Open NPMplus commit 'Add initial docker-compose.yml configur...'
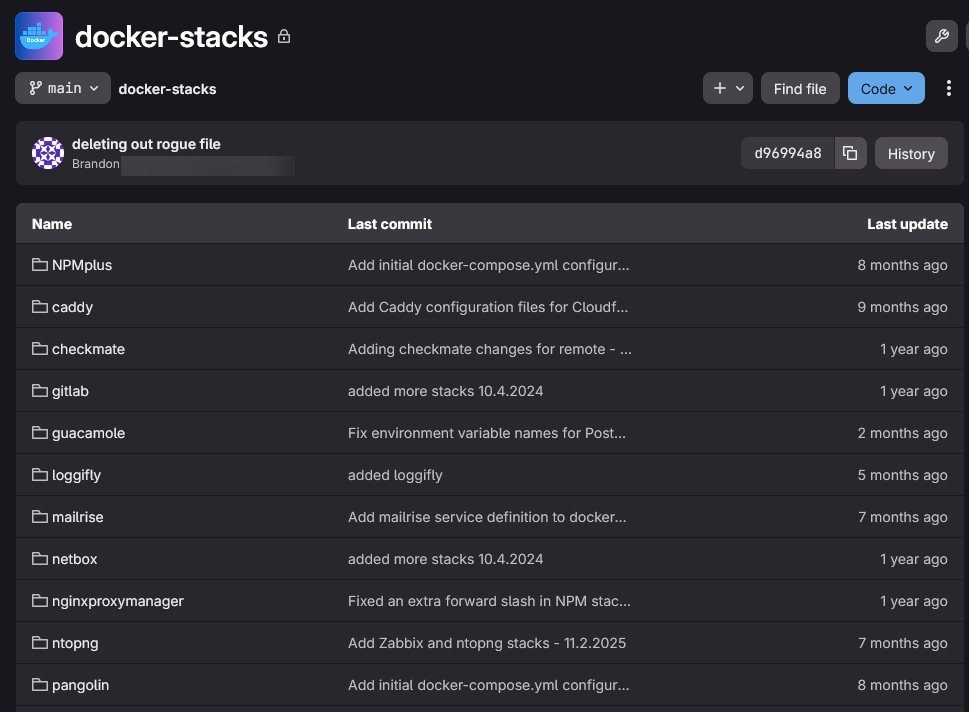The image size is (969, 712). [489, 265]
